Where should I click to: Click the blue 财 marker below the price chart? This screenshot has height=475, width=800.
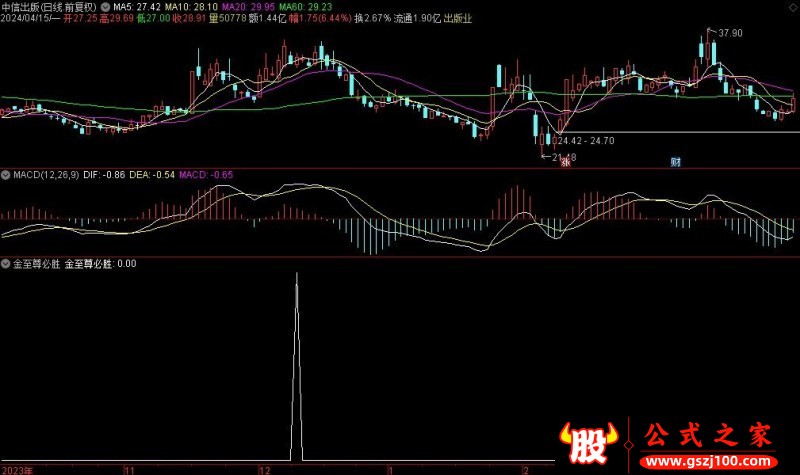tap(675, 162)
